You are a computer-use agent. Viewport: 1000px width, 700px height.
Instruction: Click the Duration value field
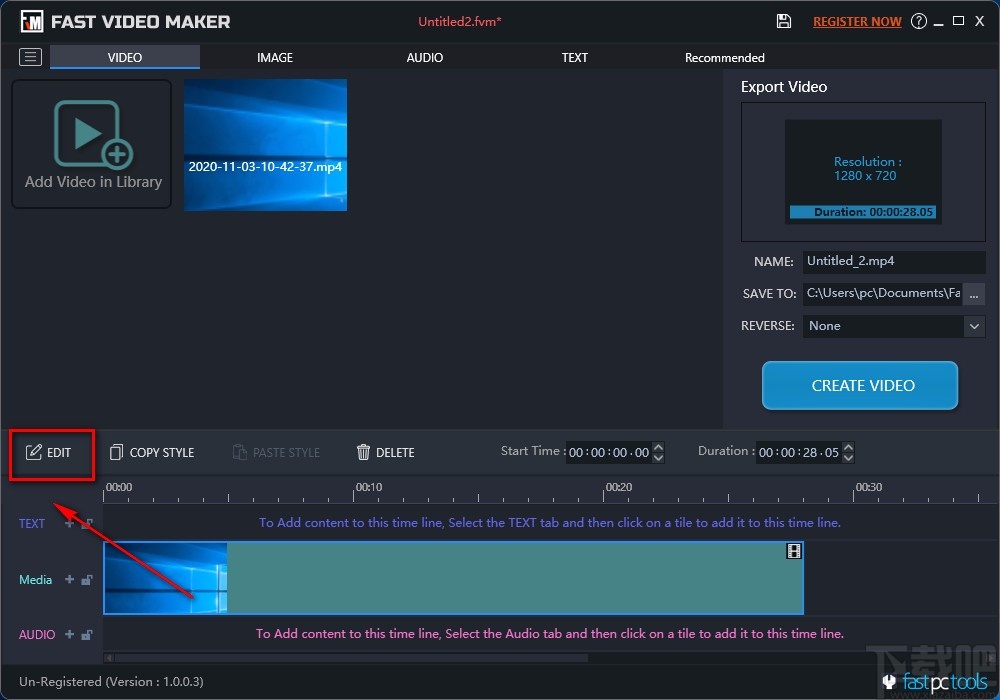tap(798, 452)
